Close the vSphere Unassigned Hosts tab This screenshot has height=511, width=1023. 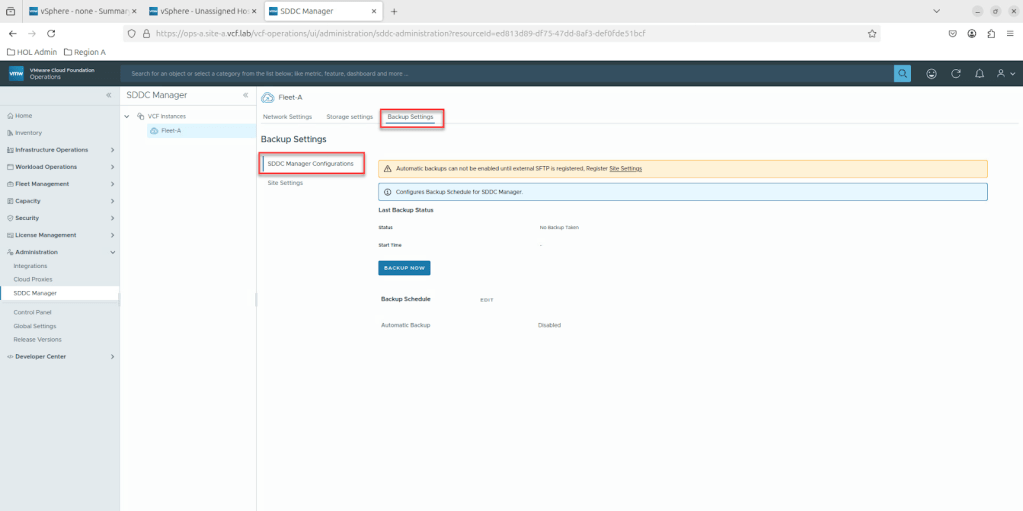tap(254, 11)
